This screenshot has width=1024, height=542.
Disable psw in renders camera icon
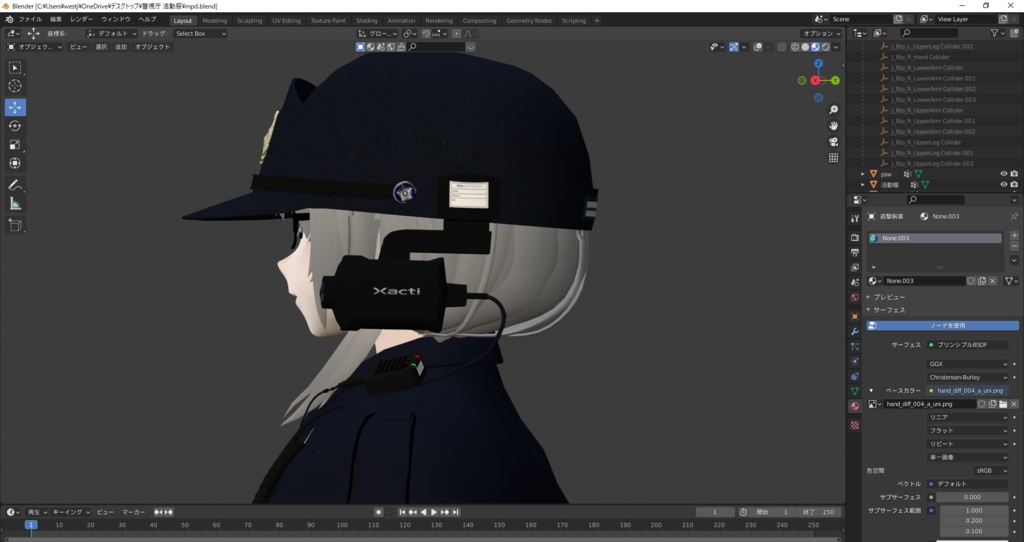click(x=1014, y=174)
